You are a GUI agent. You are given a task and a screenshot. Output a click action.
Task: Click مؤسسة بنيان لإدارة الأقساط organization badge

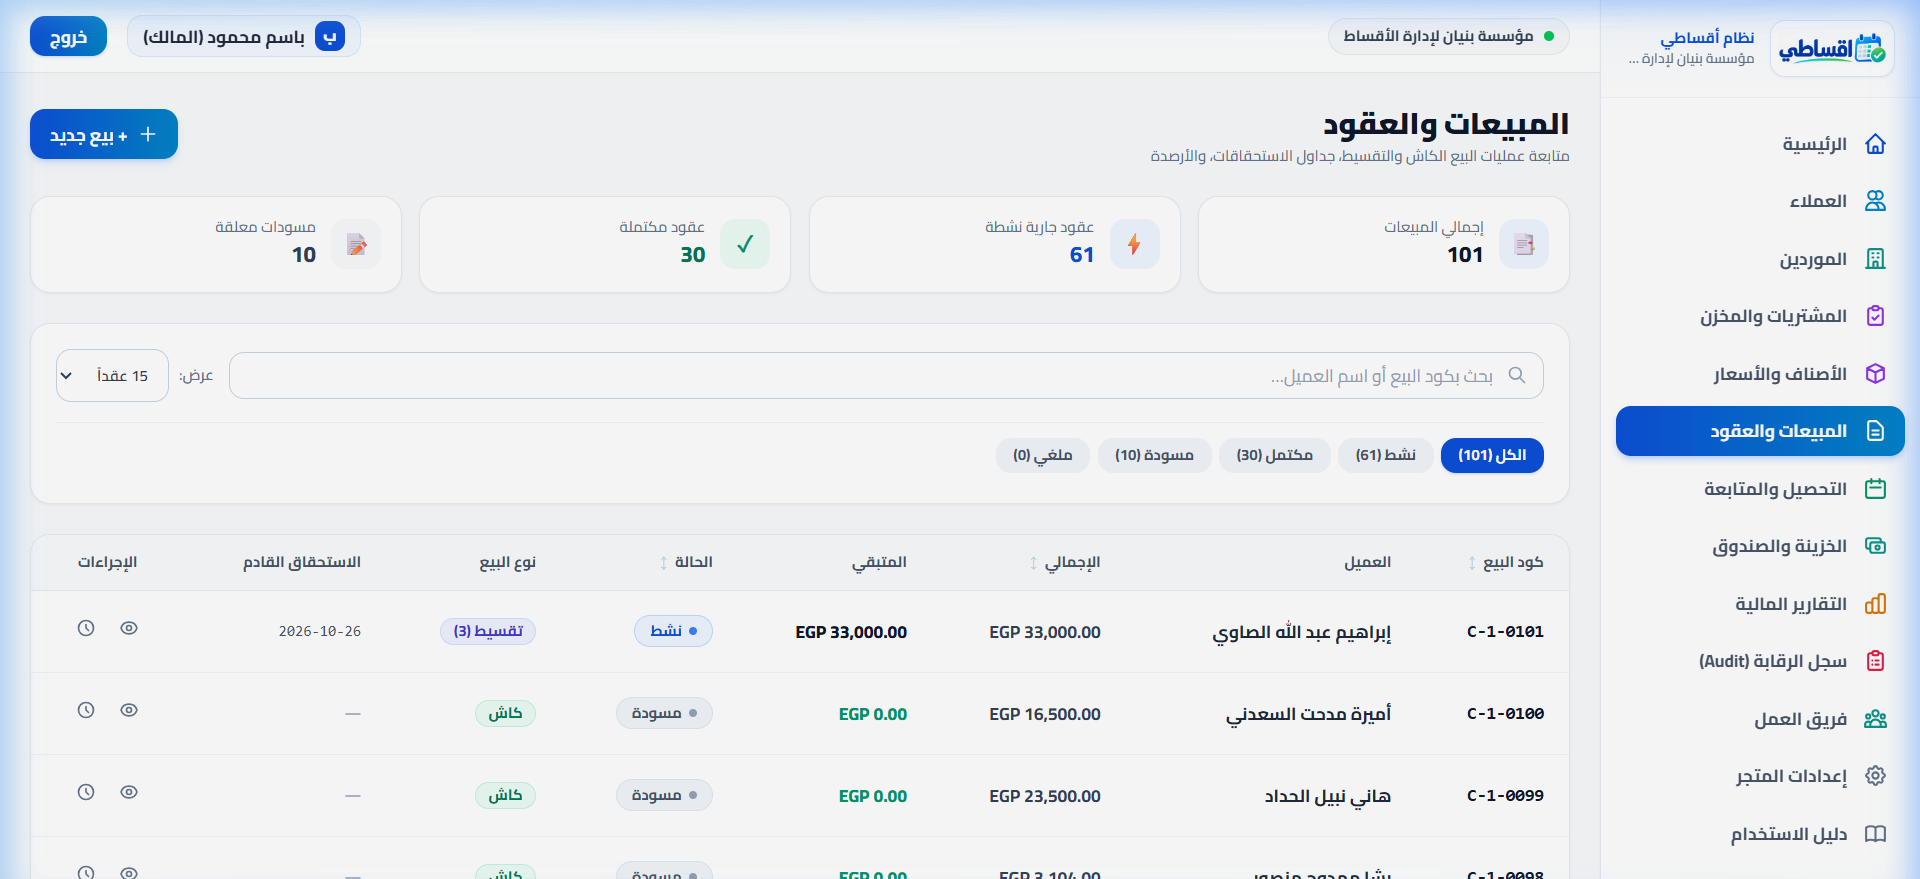point(1449,36)
